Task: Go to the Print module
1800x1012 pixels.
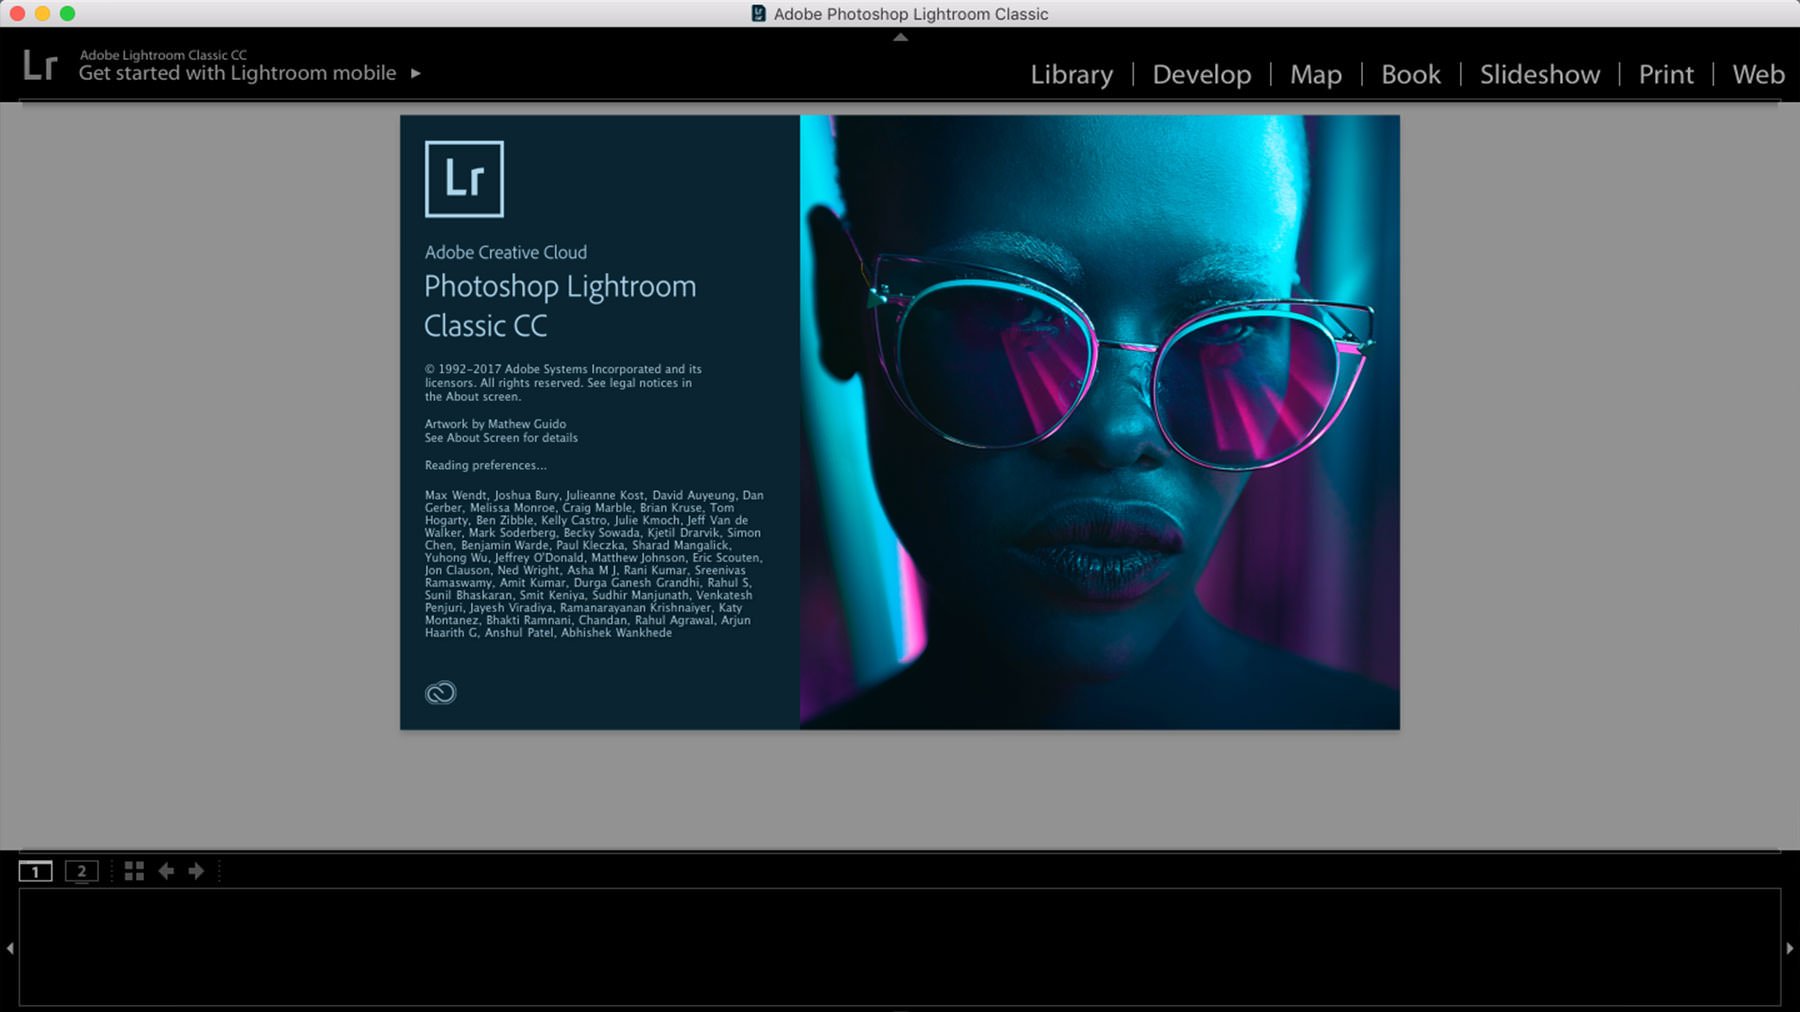Action: click(x=1665, y=75)
